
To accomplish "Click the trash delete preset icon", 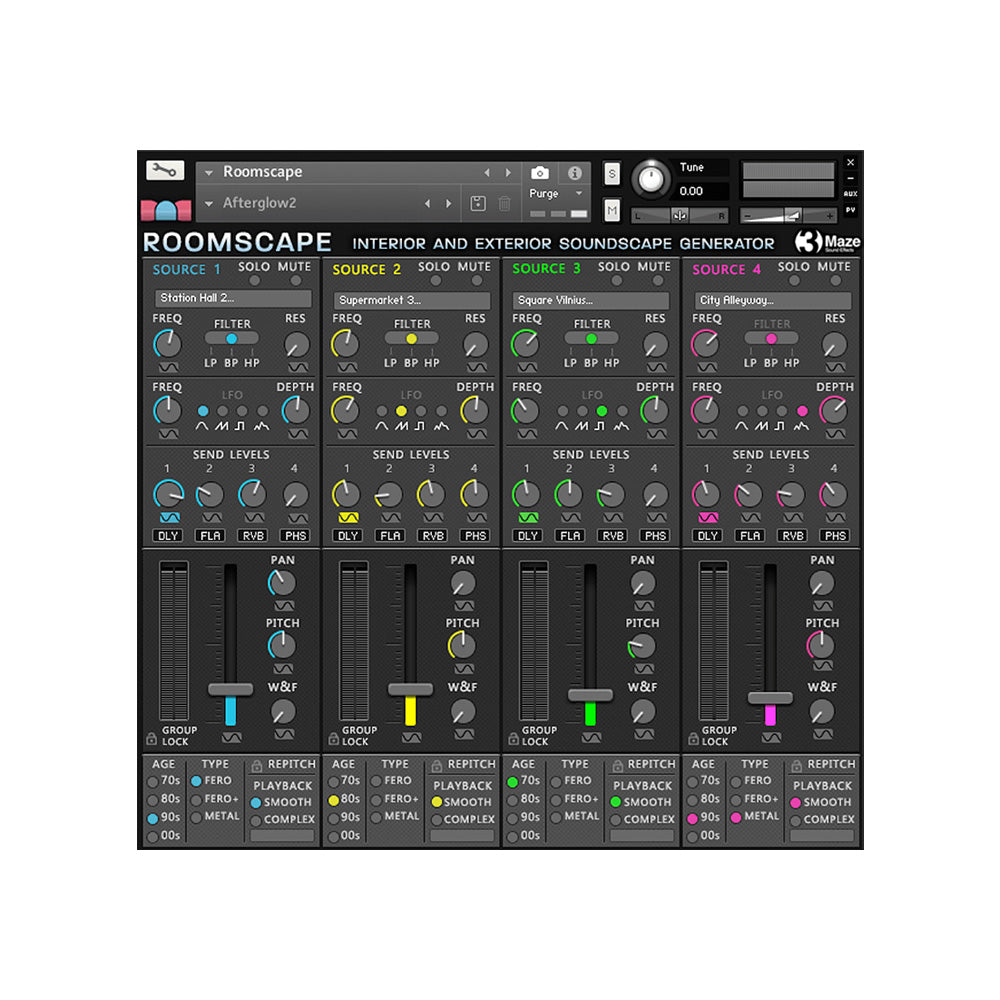I will pyautogui.click(x=505, y=204).
